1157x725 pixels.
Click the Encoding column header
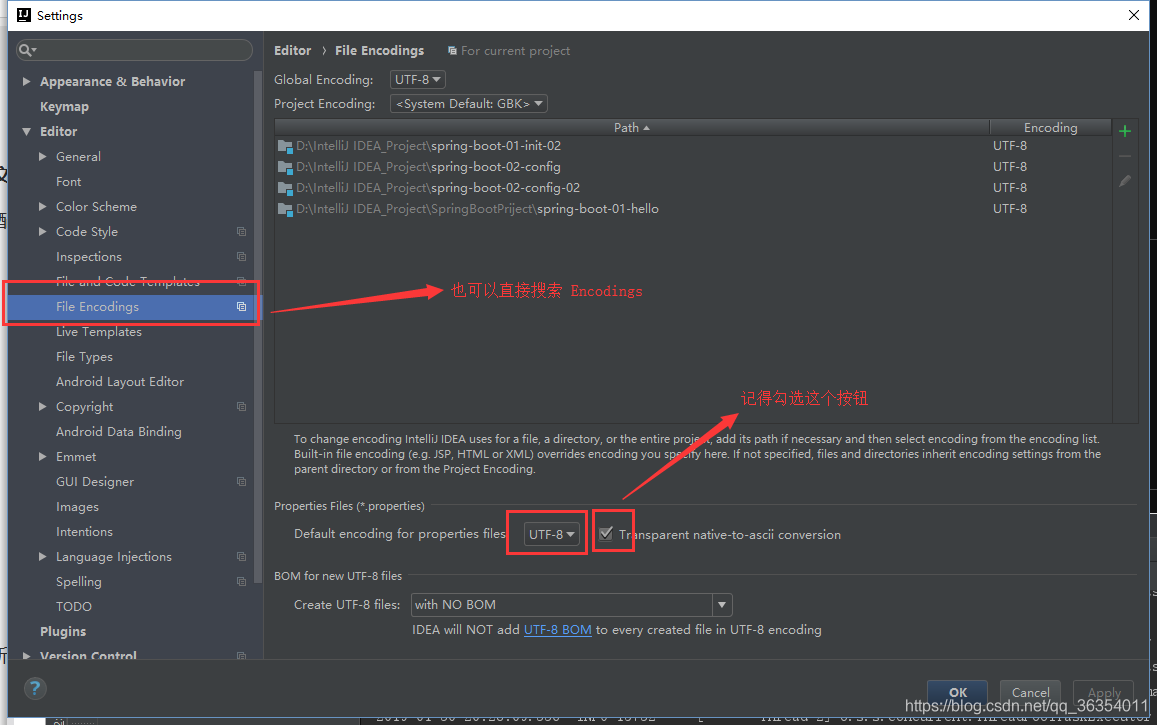[x=1050, y=128]
